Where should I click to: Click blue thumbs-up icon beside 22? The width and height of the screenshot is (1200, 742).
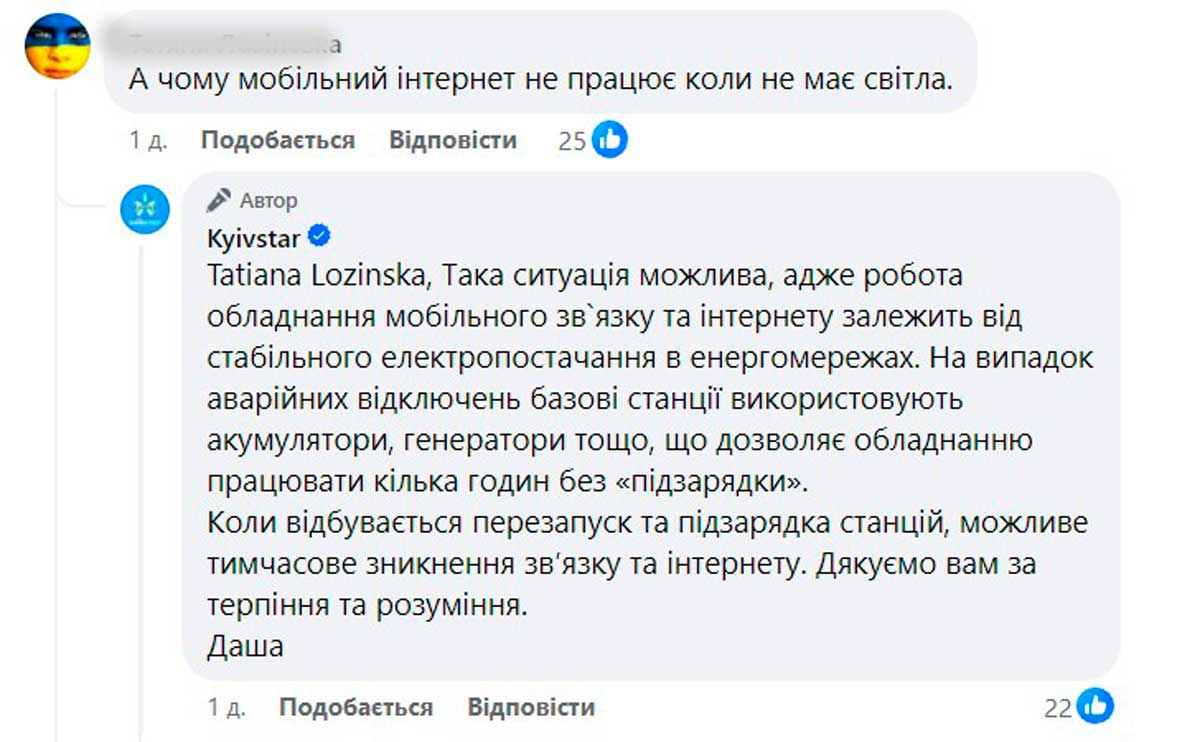pyautogui.click(x=1096, y=706)
